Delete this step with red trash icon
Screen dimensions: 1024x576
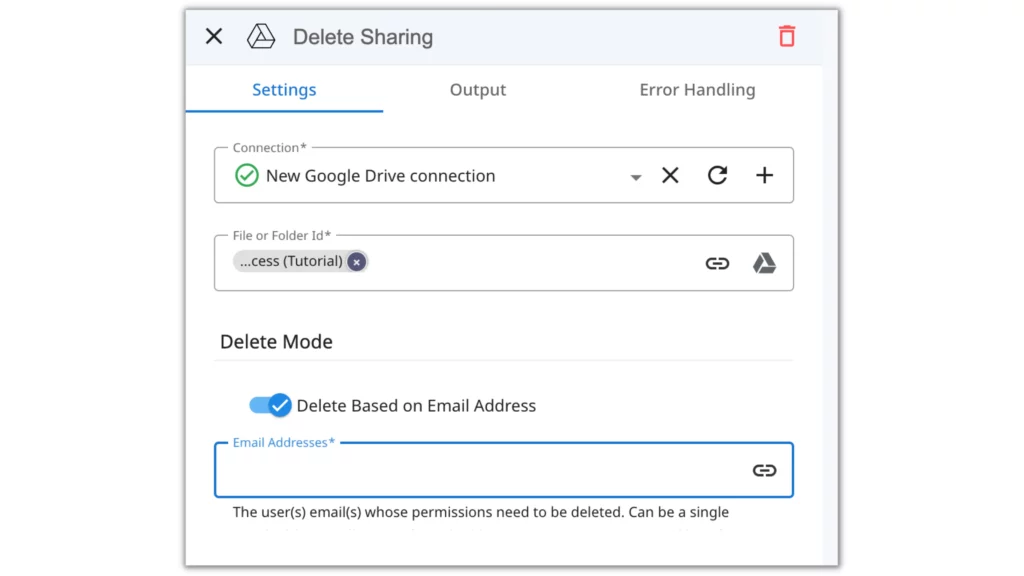(x=787, y=37)
